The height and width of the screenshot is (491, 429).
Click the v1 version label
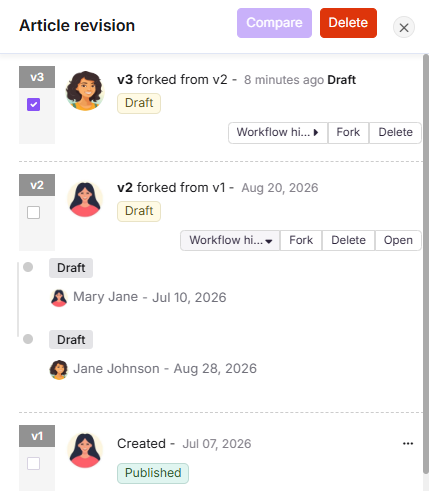click(37, 436)
